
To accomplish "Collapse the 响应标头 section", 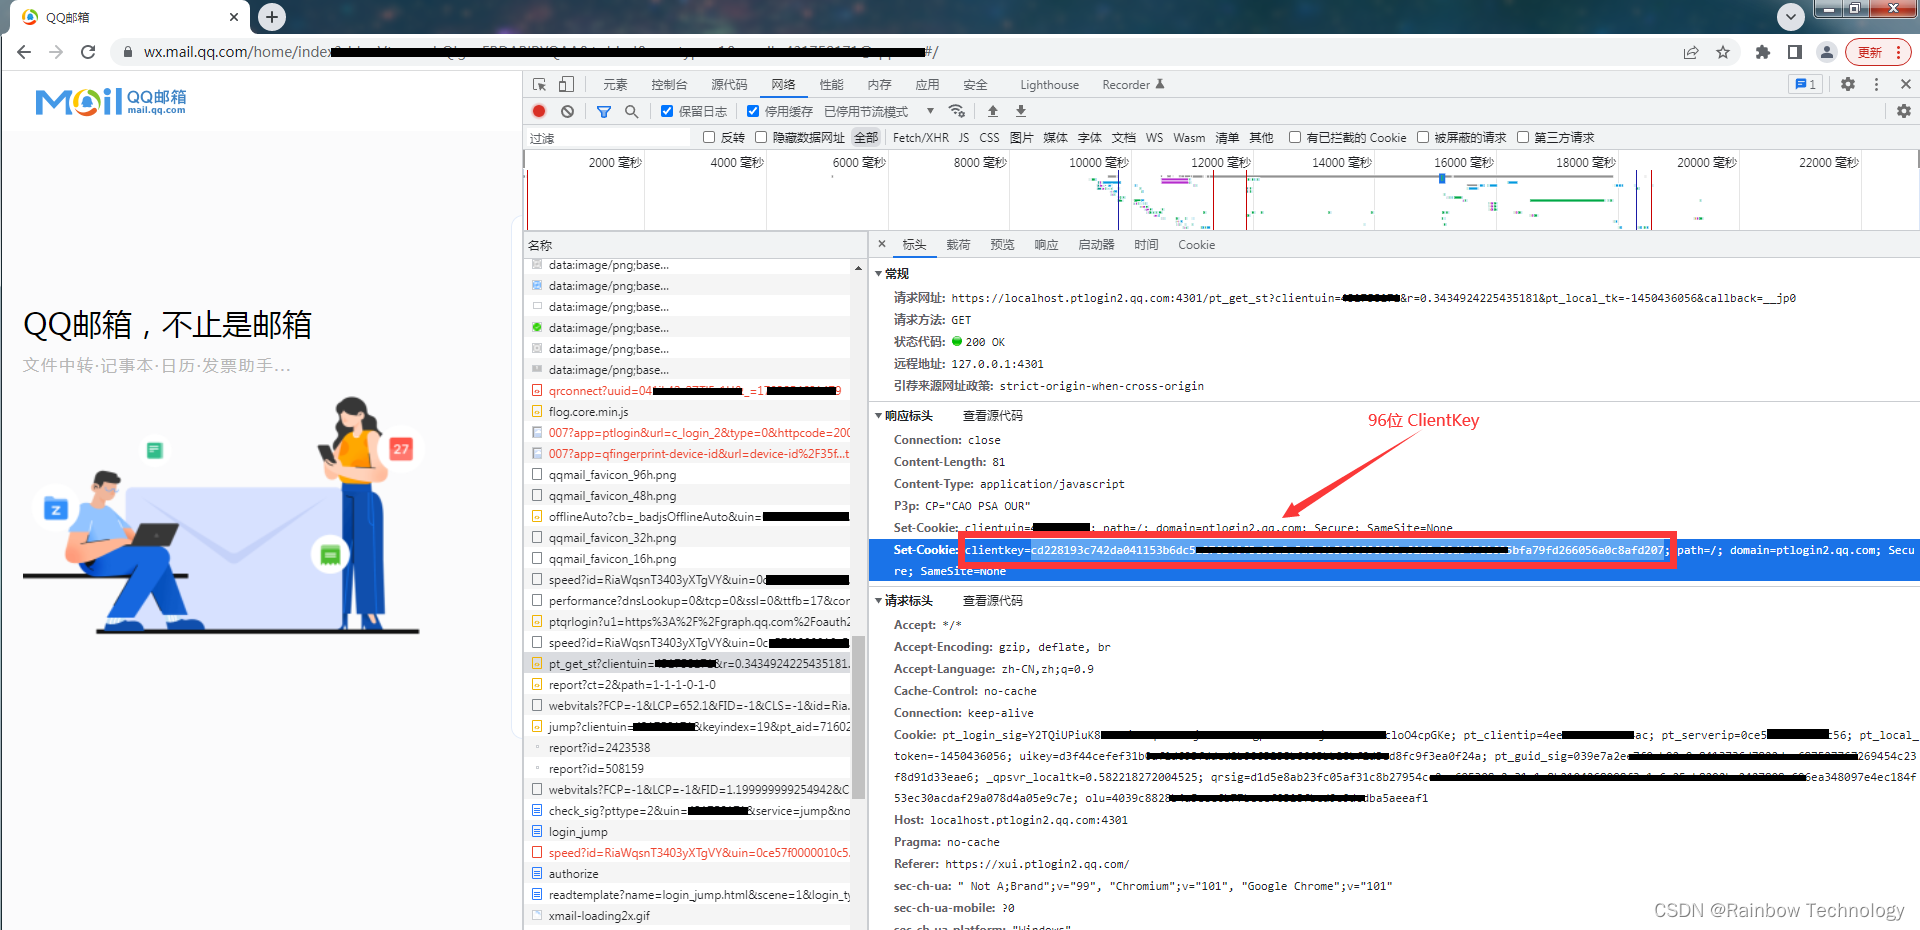I will point(879,415).
